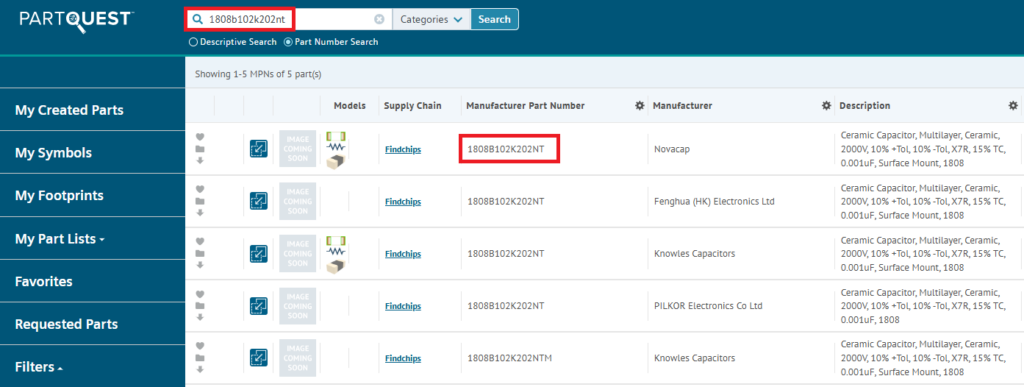1024x387 pixels.
Task: Click the Supply Chain column header
Action: click(x=413, y=106)
